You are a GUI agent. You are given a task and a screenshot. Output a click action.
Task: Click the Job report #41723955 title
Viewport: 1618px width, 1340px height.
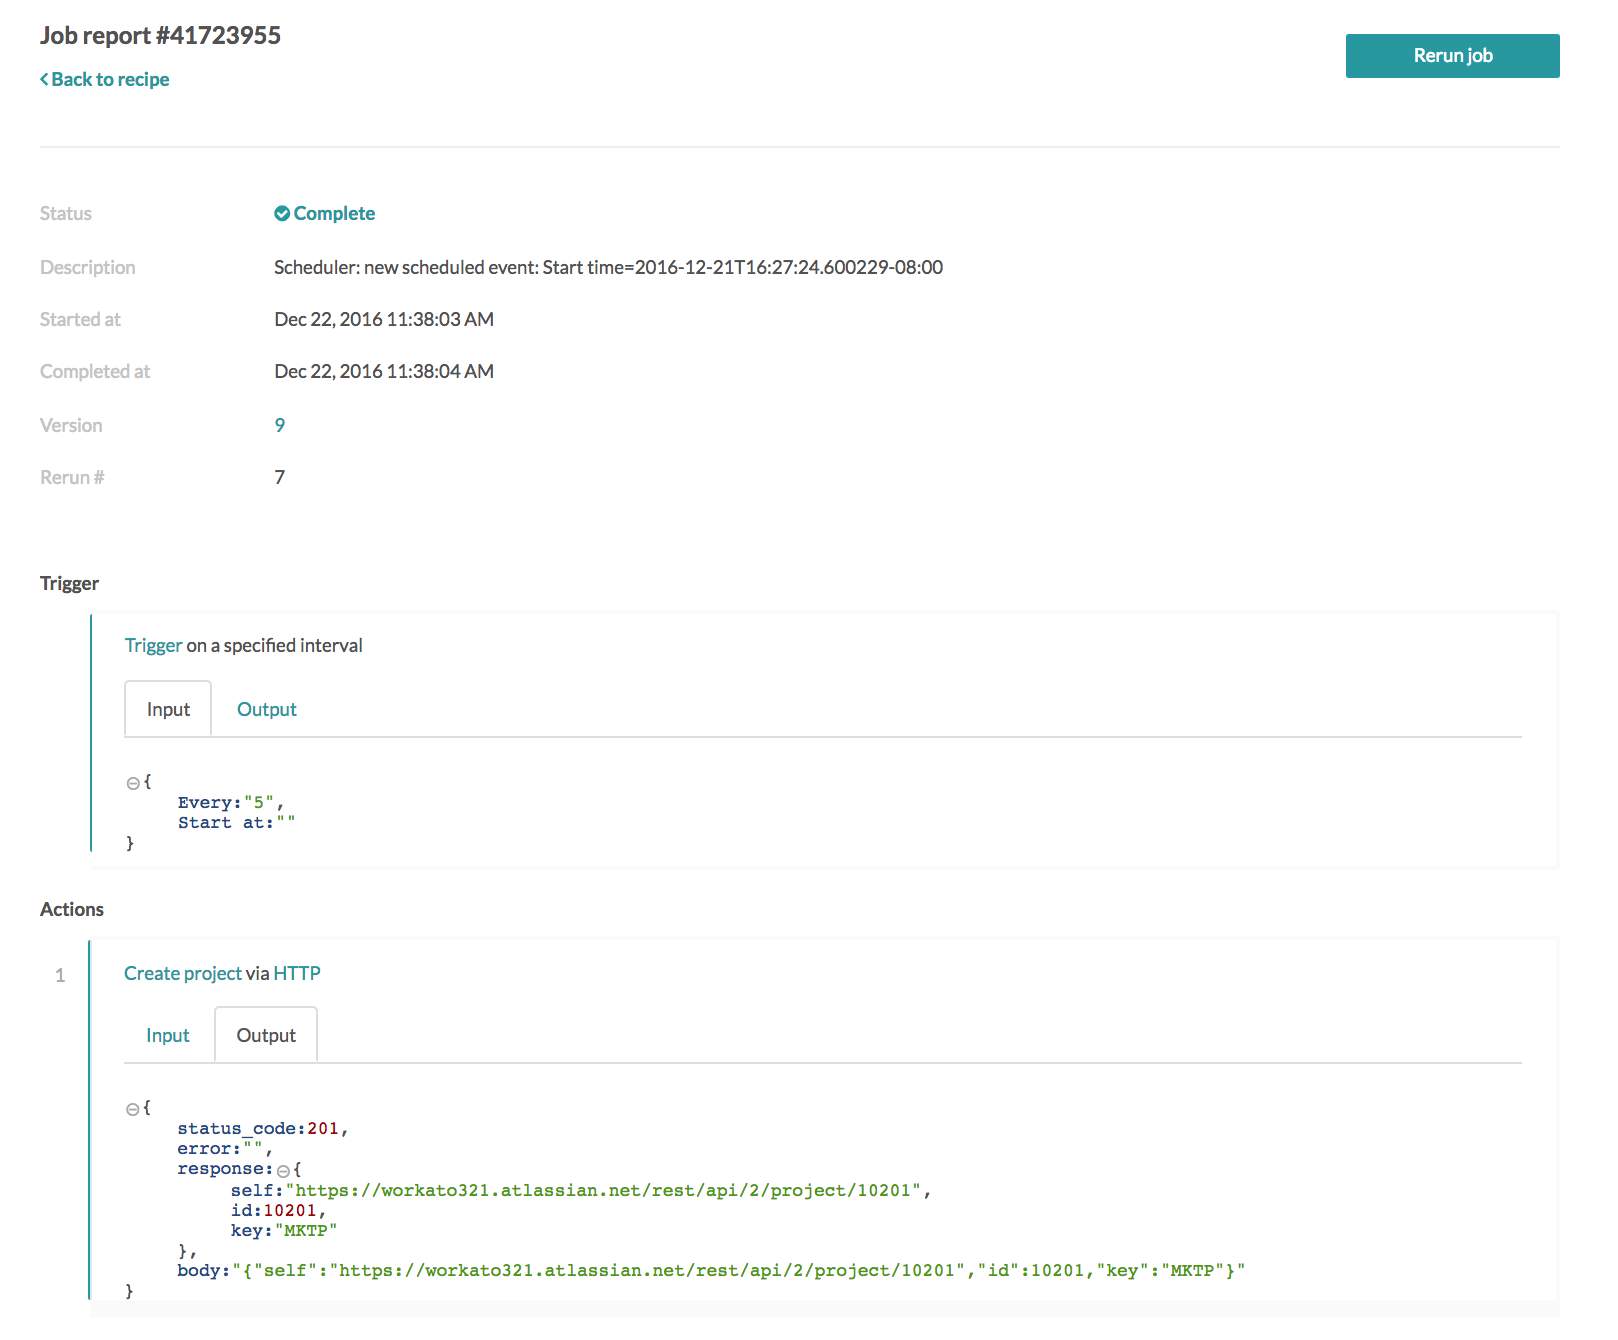coord(160,35)
